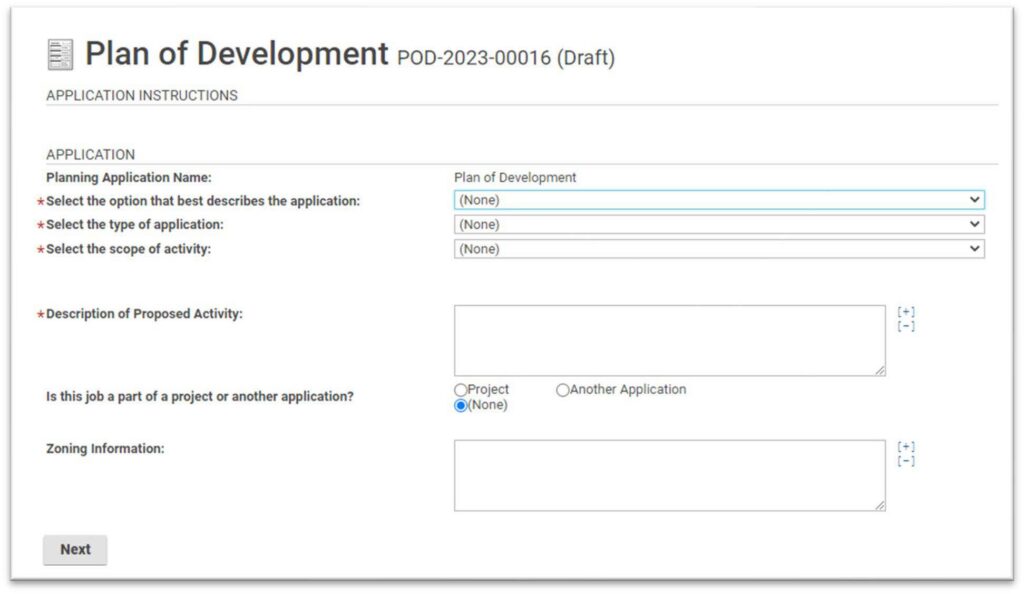Click [-] to shrink the Description text area
The height and width of the screenshot is (594, 1024).
pyautogui.click(x=905, y=324)
